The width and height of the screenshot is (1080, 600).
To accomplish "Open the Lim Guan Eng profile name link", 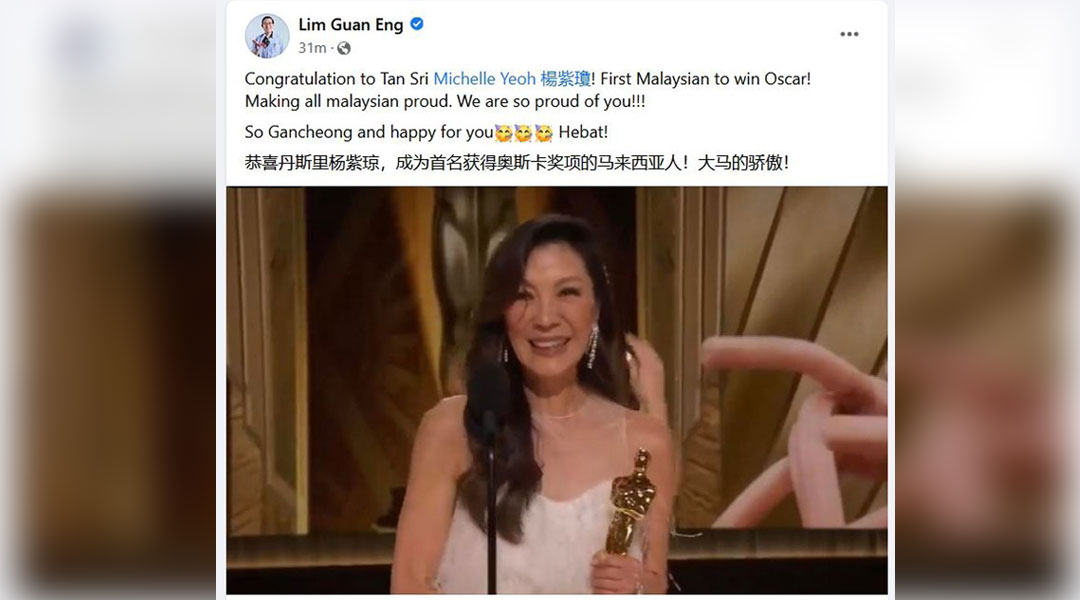I will 351,25.
